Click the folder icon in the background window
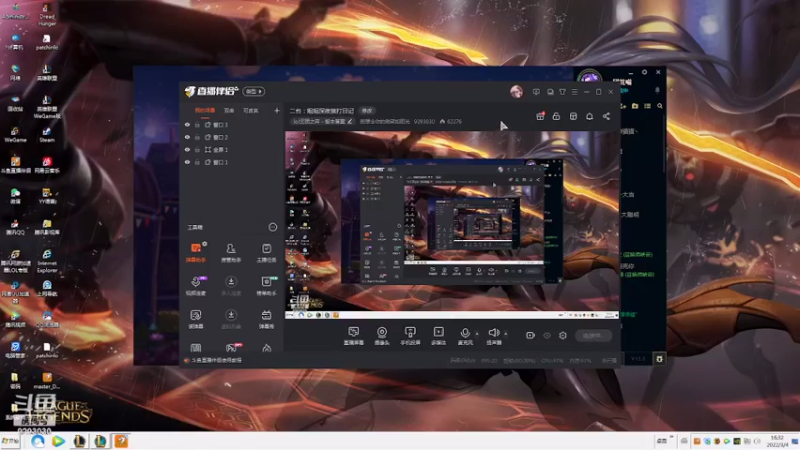The image size is (800, 450). click(635, 106)
